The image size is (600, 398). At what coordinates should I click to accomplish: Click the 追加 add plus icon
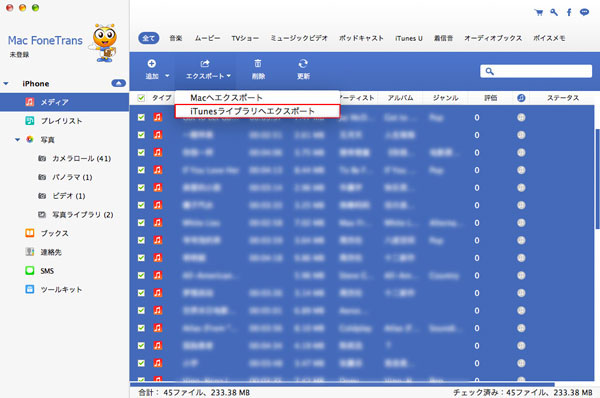pyautogui.click(x=152, y=64)
